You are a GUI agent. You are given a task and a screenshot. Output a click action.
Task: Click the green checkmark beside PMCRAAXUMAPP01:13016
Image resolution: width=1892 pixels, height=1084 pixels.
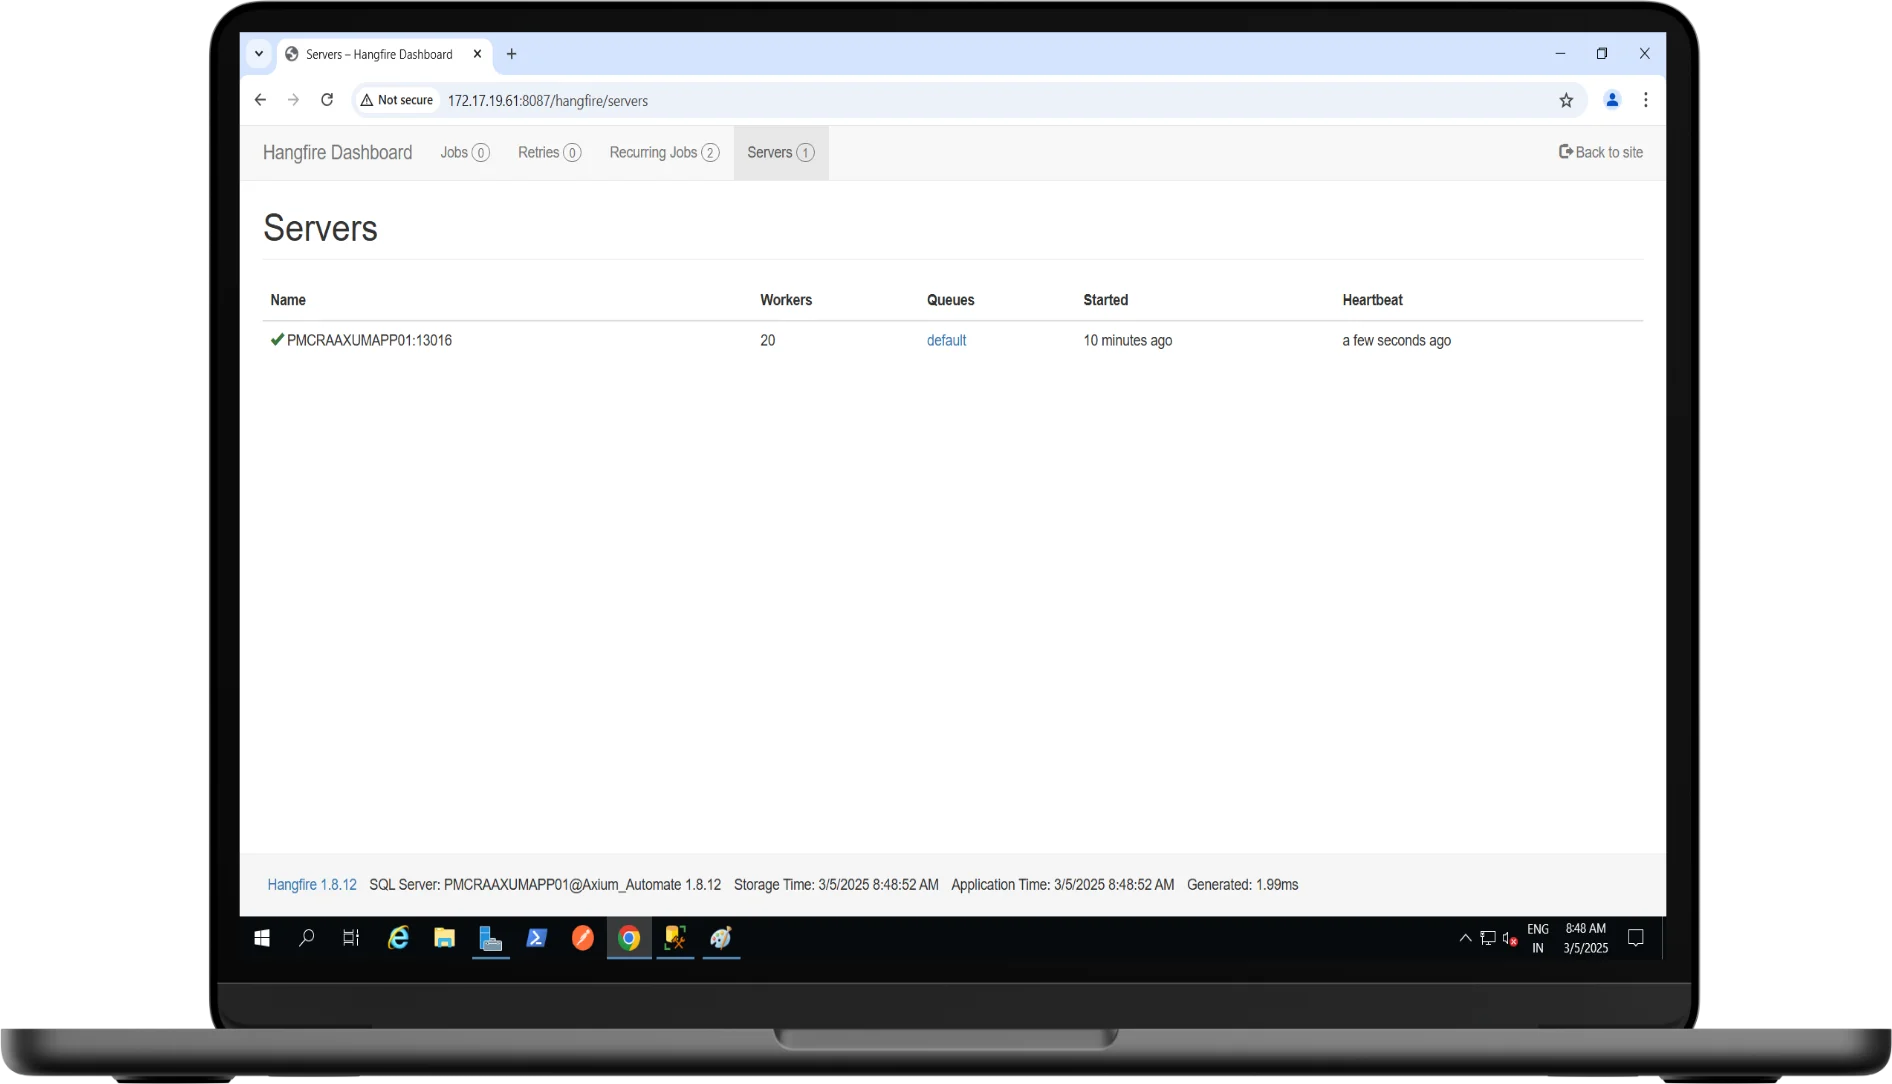click(x=277, y=340)
